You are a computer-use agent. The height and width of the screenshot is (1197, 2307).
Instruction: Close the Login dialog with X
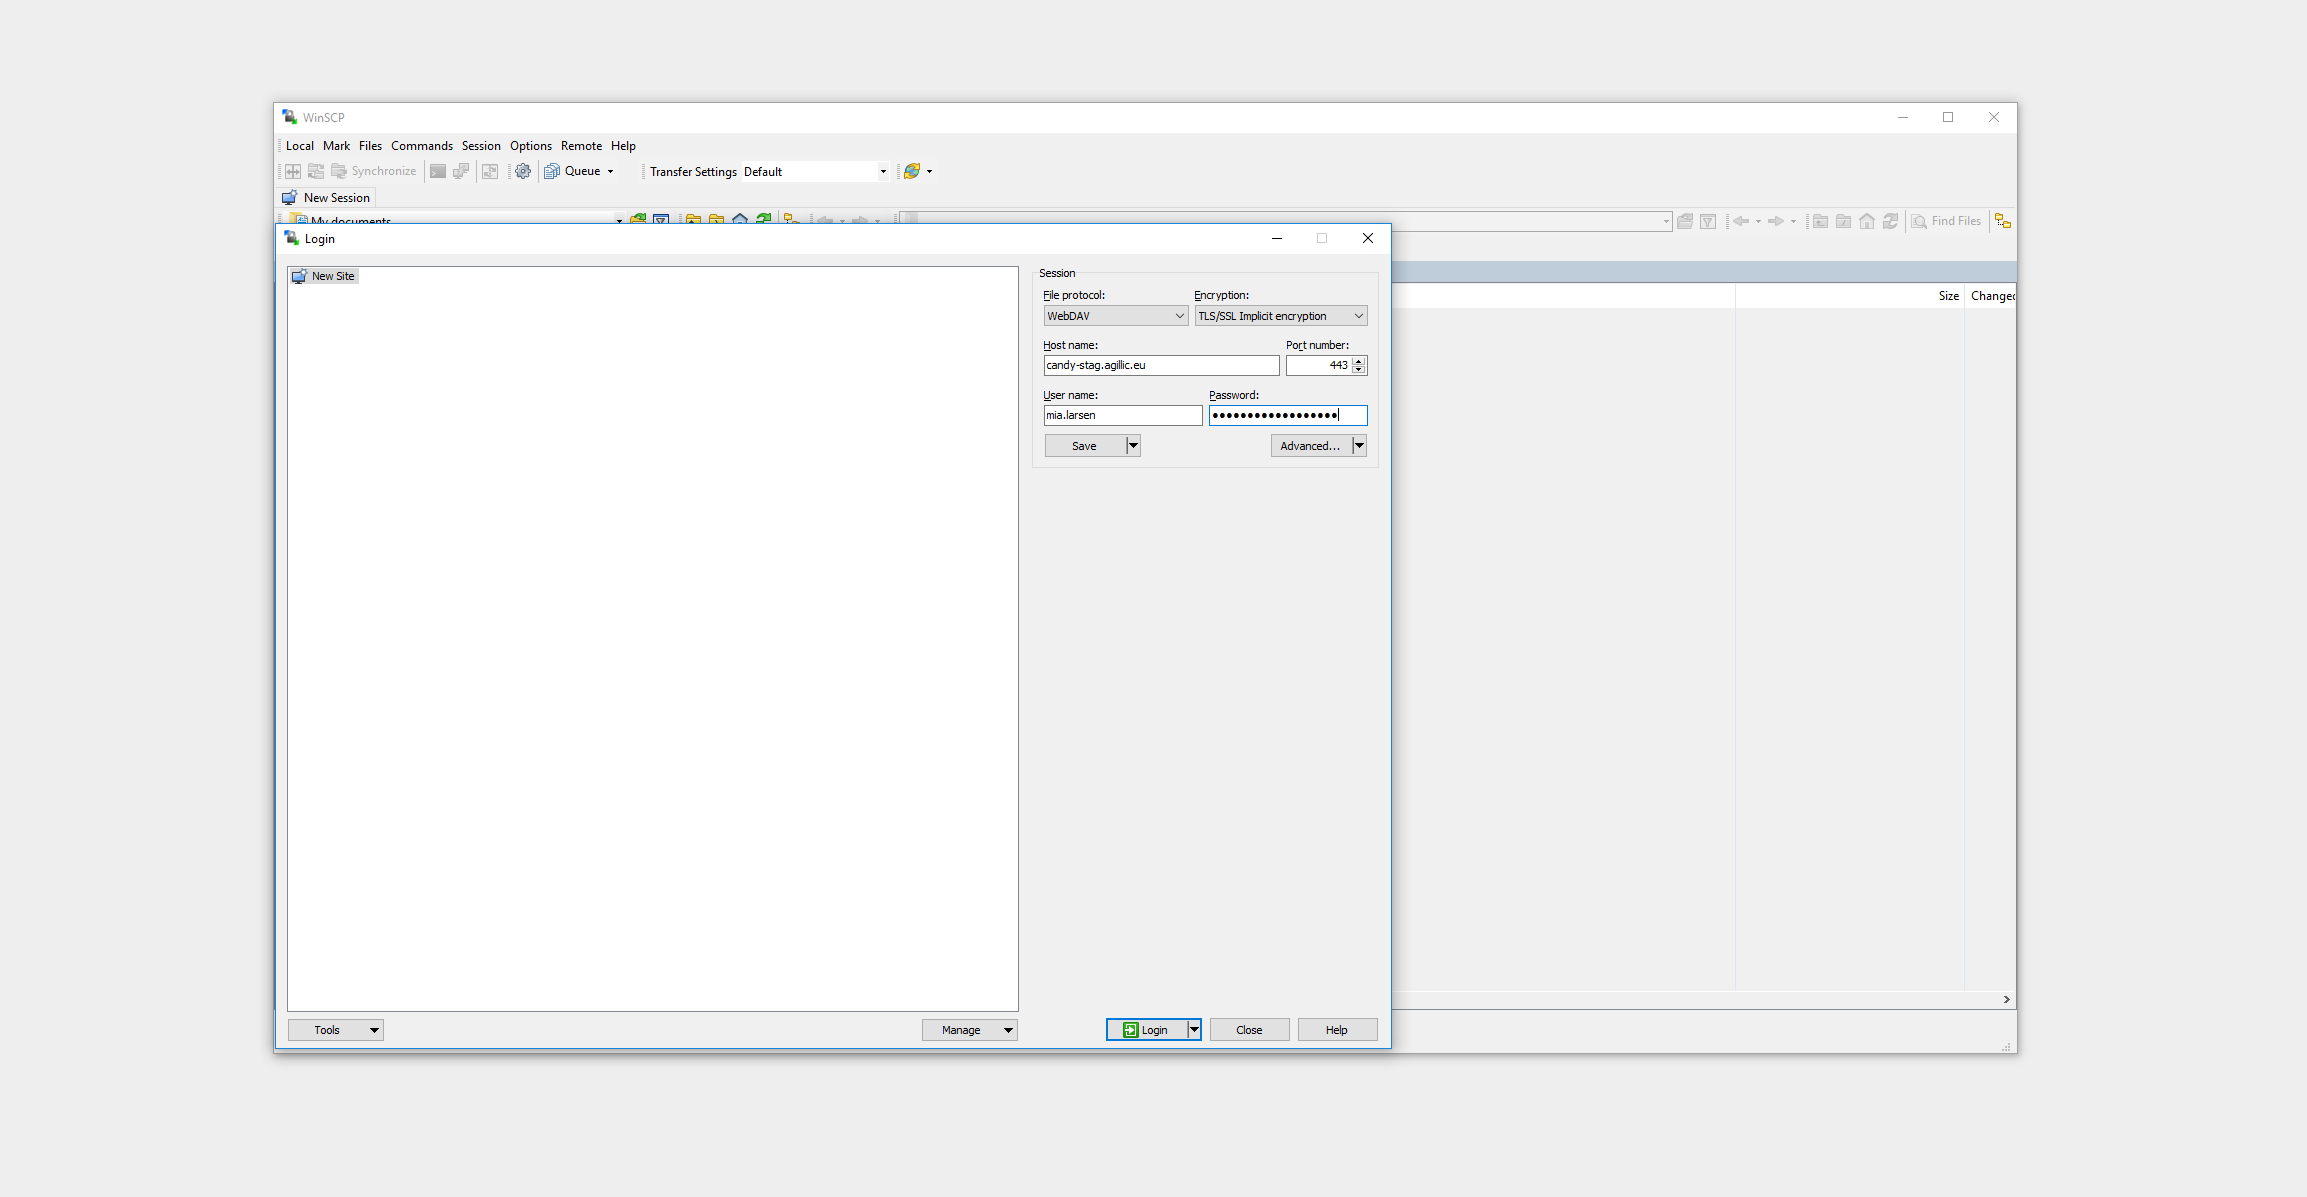point(1368,238)
